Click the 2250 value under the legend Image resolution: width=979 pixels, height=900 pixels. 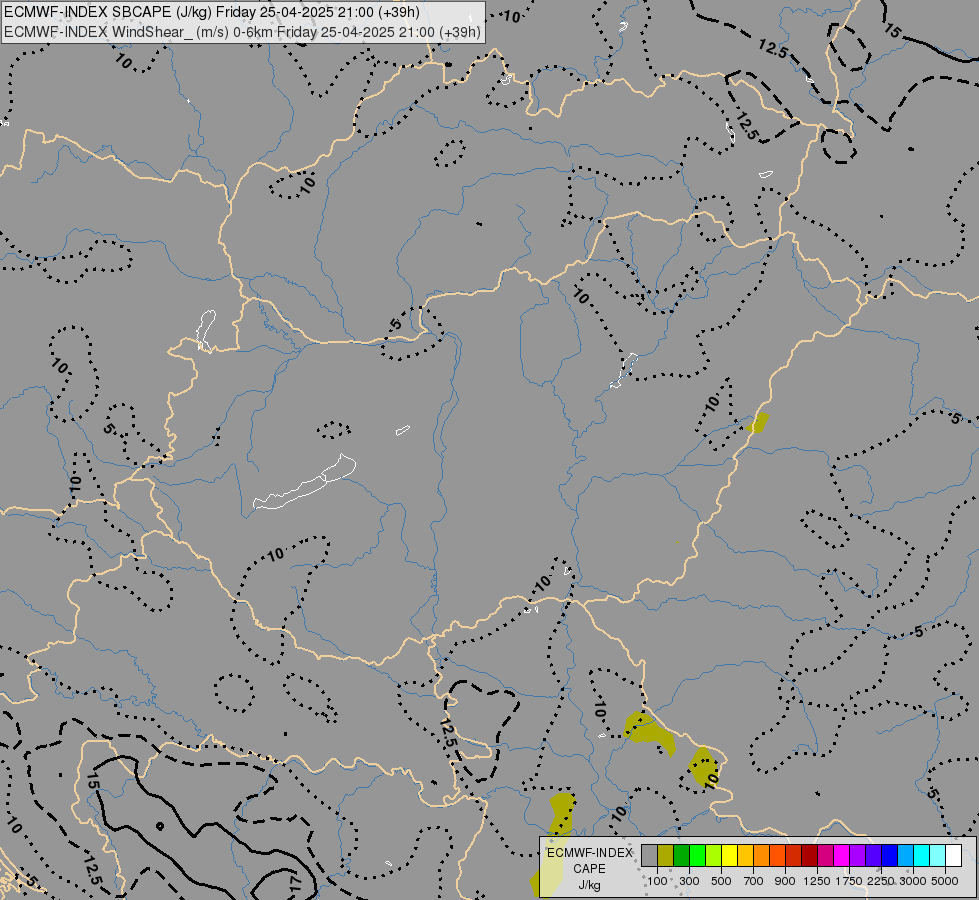coord(880,881)
